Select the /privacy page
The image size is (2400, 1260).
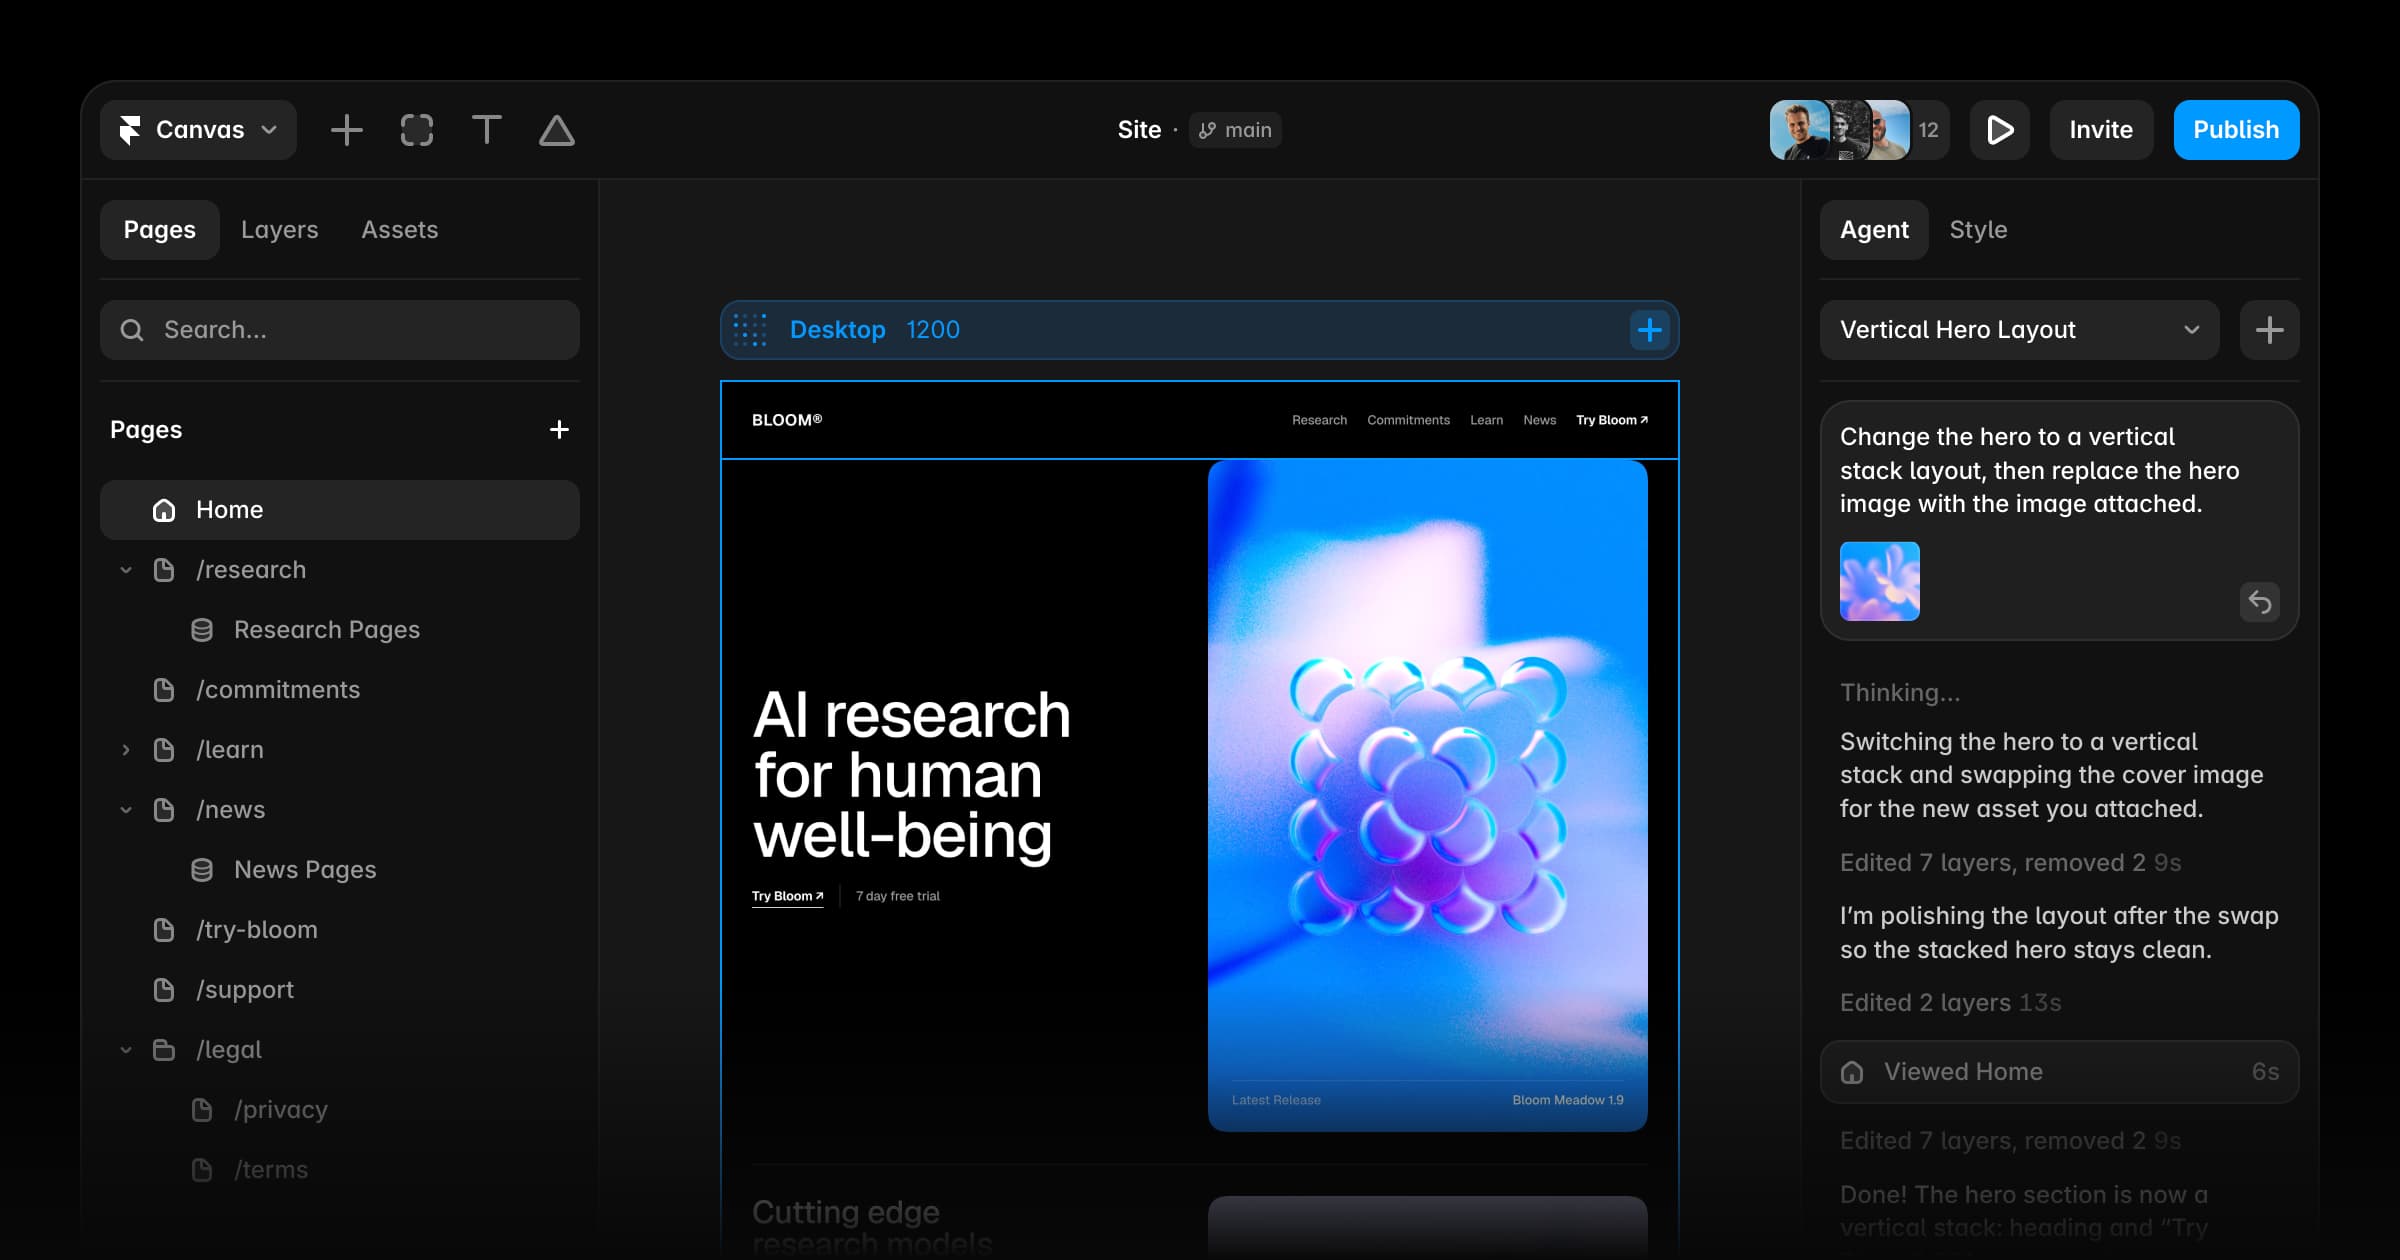tap(340, 1110)
